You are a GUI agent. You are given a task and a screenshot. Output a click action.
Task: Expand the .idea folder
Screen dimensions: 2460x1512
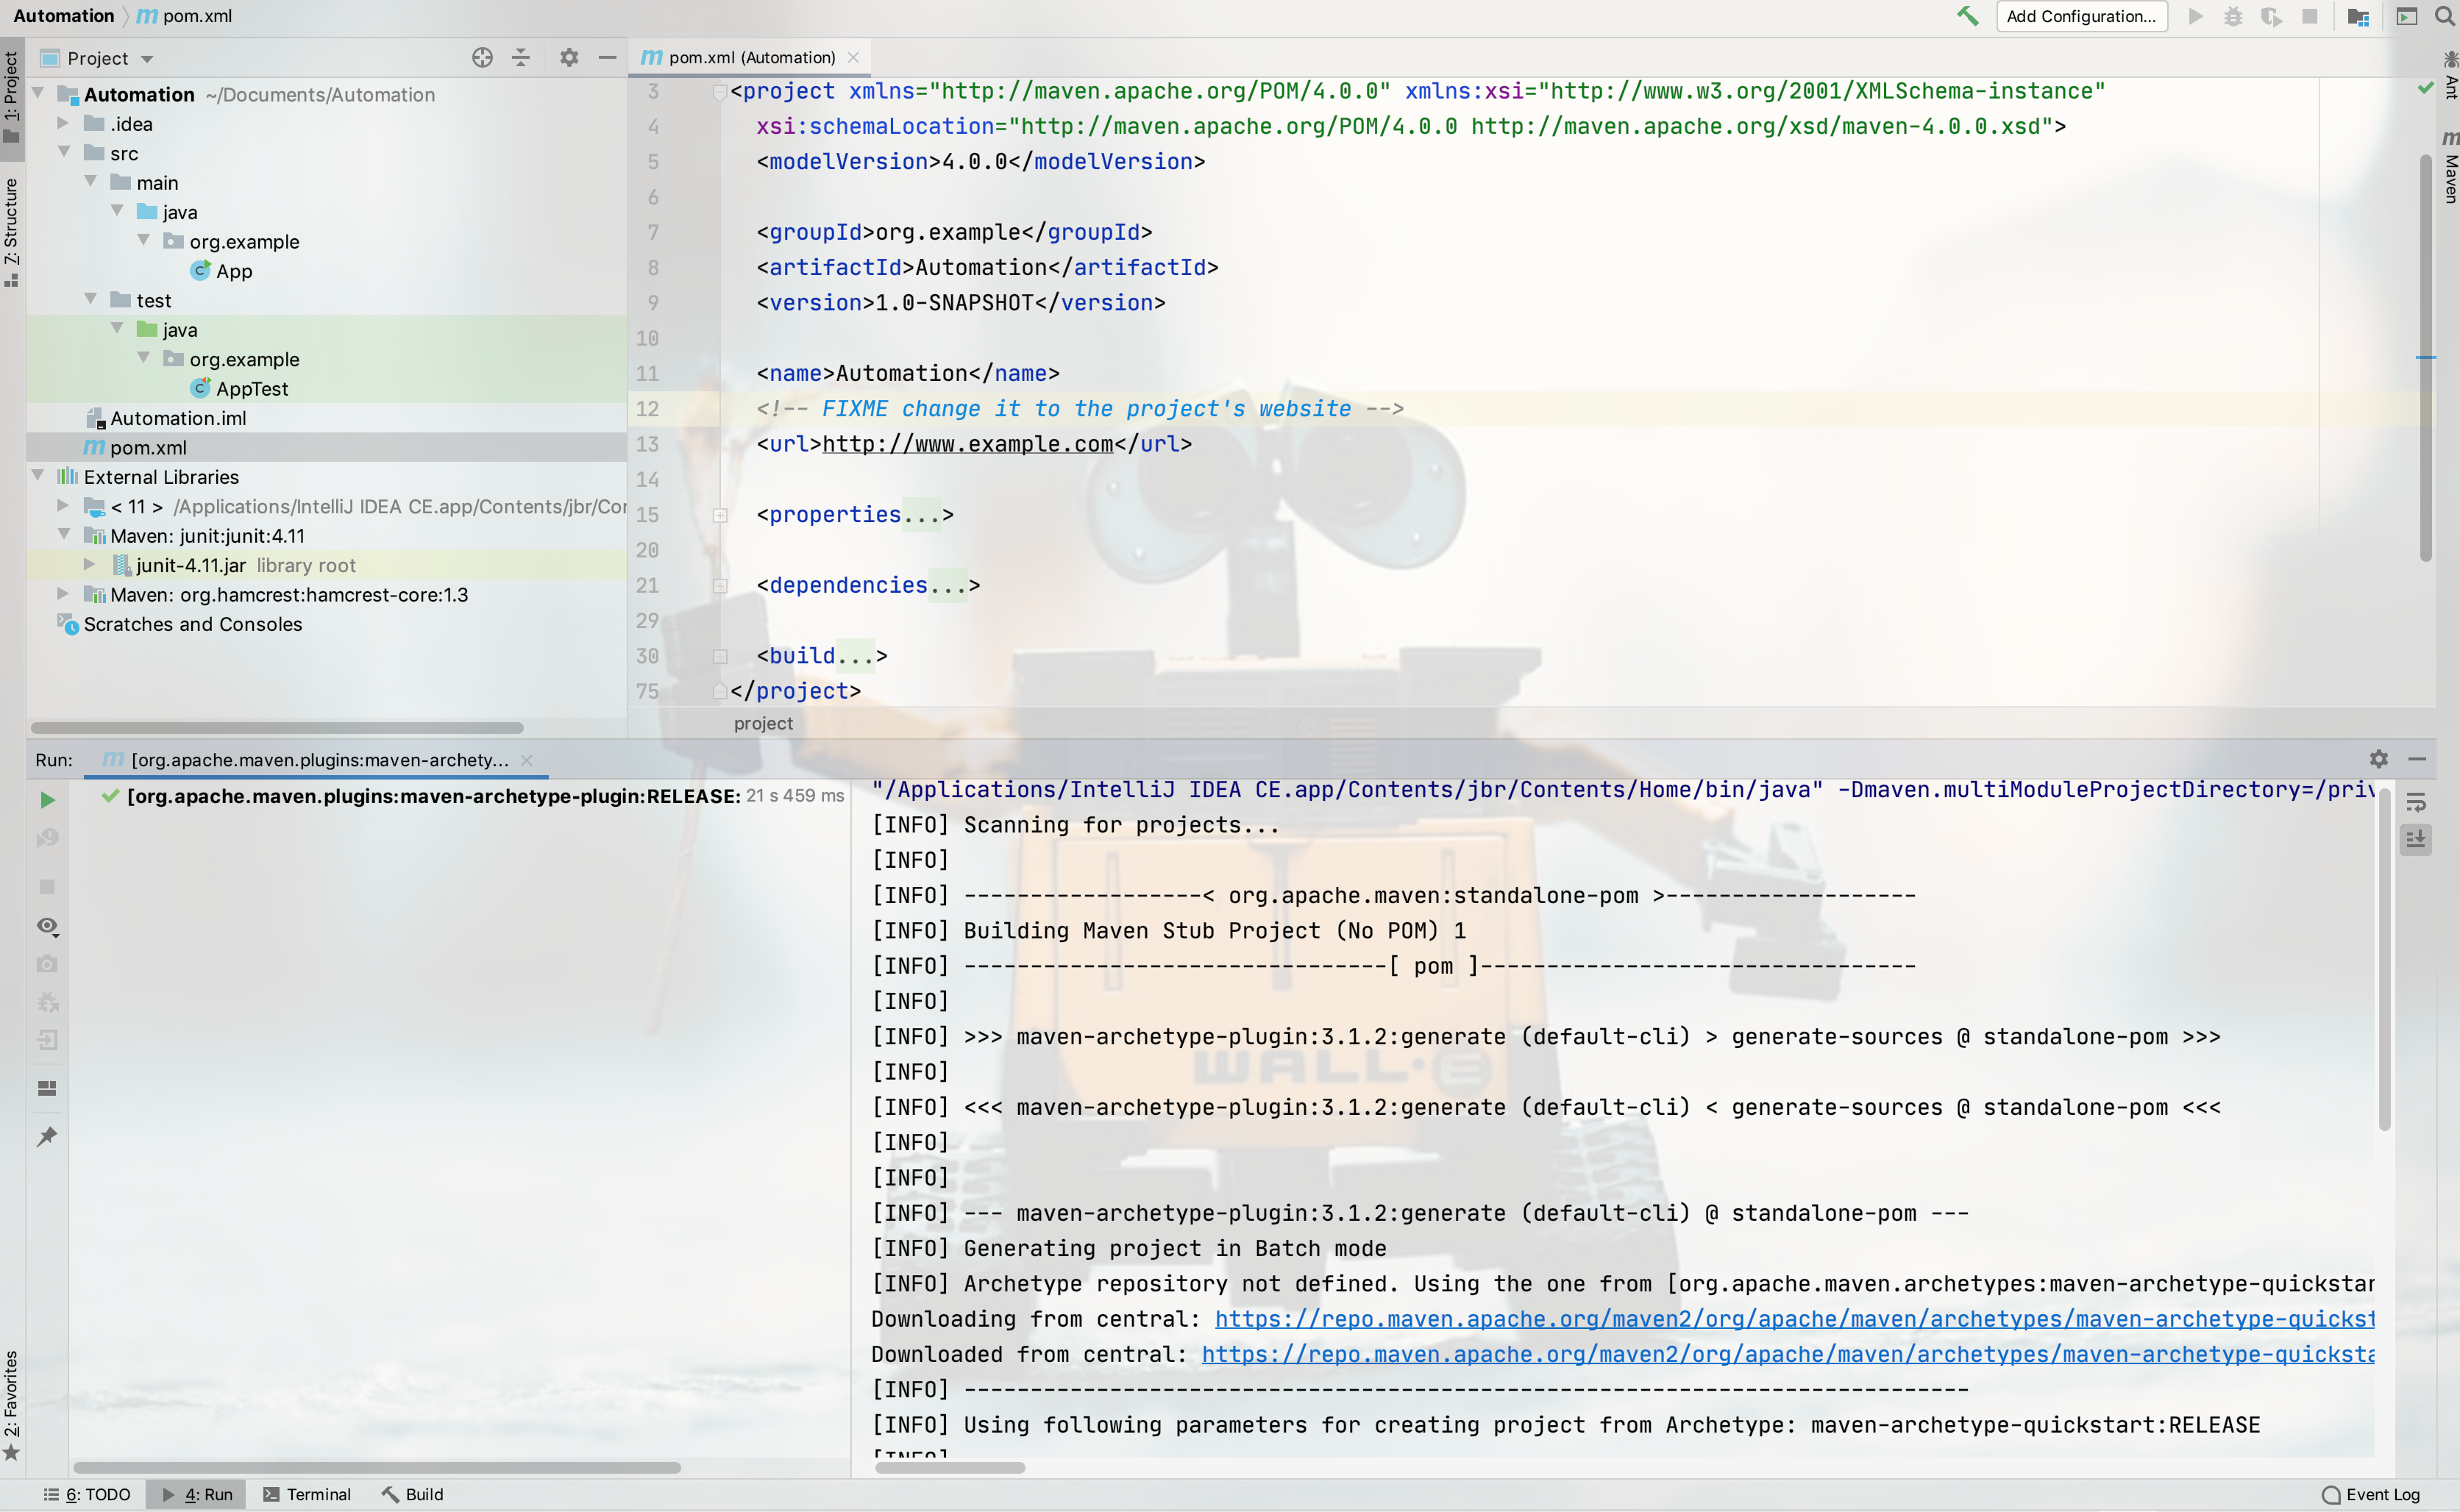[63, 123]
